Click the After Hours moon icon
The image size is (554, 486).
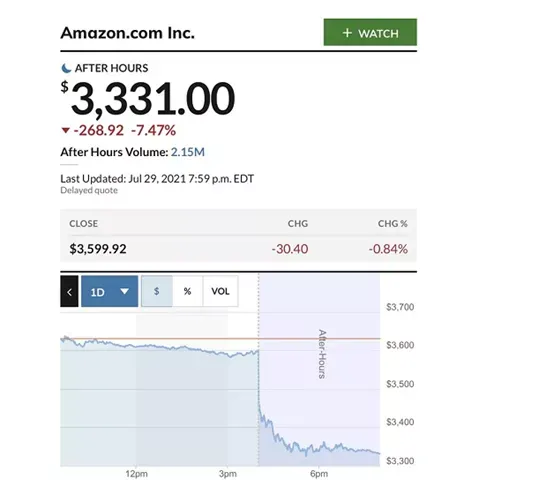click(x=66, y=68)
